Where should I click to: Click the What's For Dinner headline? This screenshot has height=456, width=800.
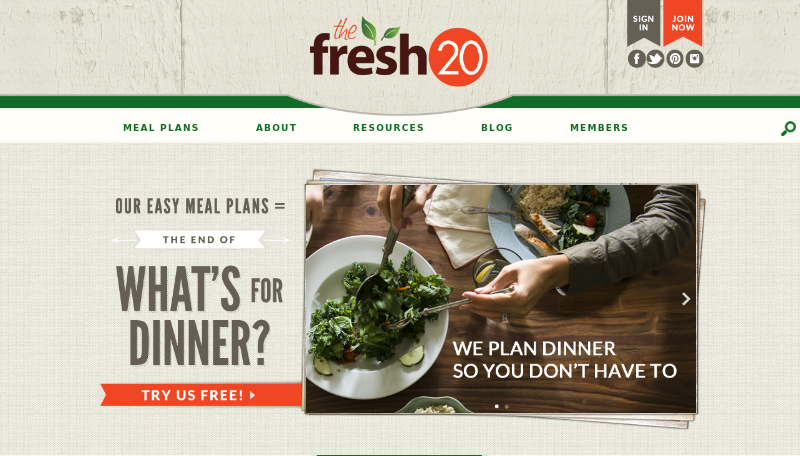tap(199, 315)
